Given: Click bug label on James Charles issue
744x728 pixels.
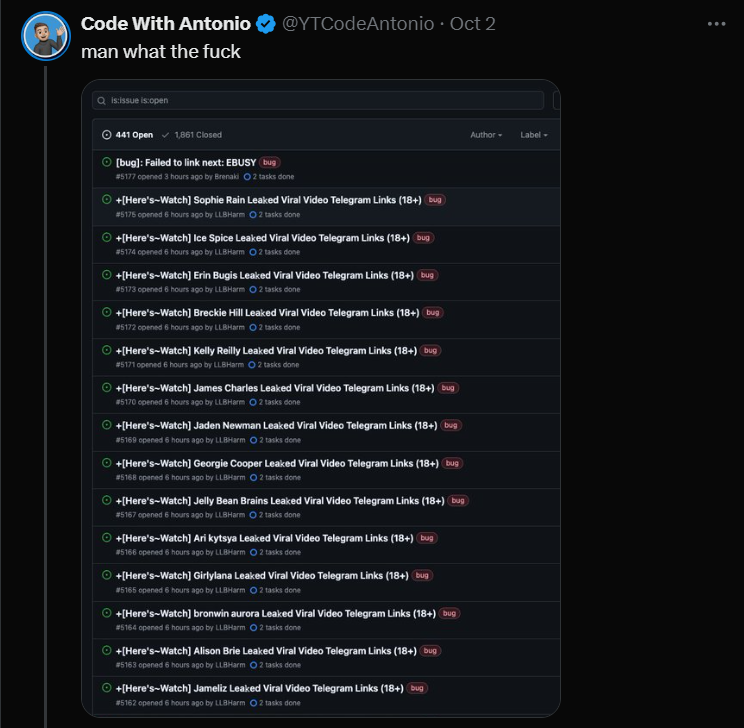Looking at the screenshot, I should pyautogui.click(x=448, y=388).
